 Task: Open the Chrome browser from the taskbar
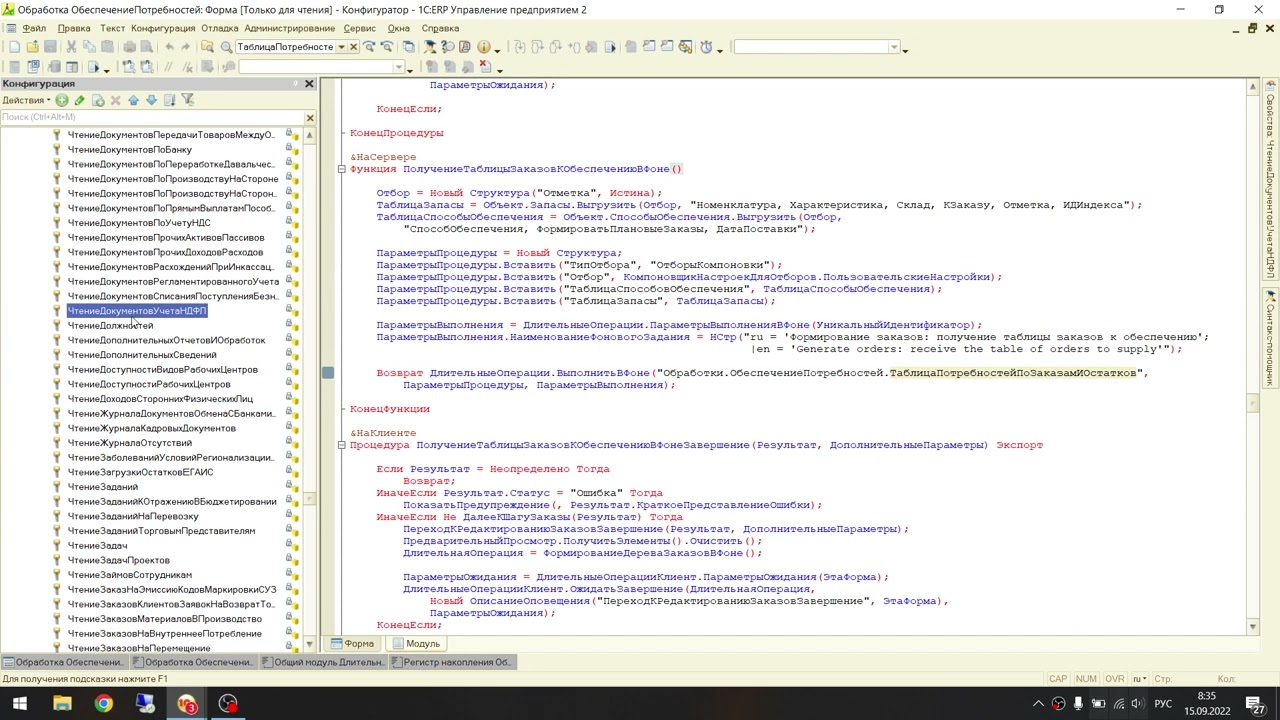pyautogui.click(x=103, y=703)
